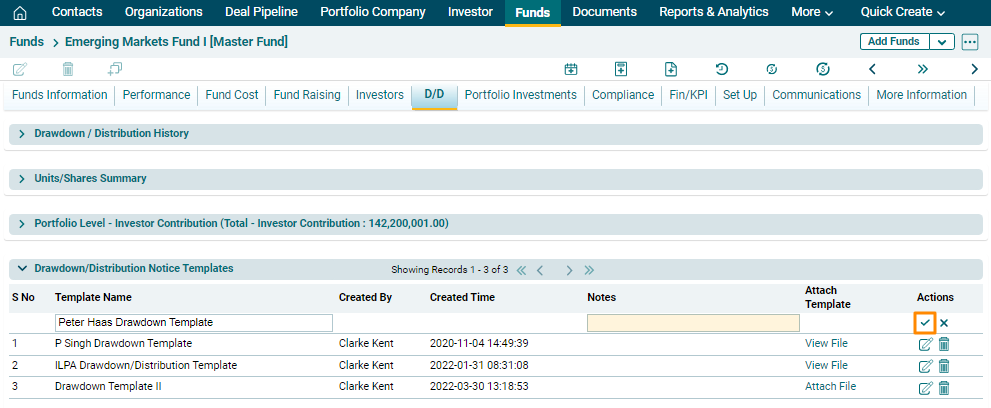Edit the P Singh Drawdown Template row

[925, 344]
